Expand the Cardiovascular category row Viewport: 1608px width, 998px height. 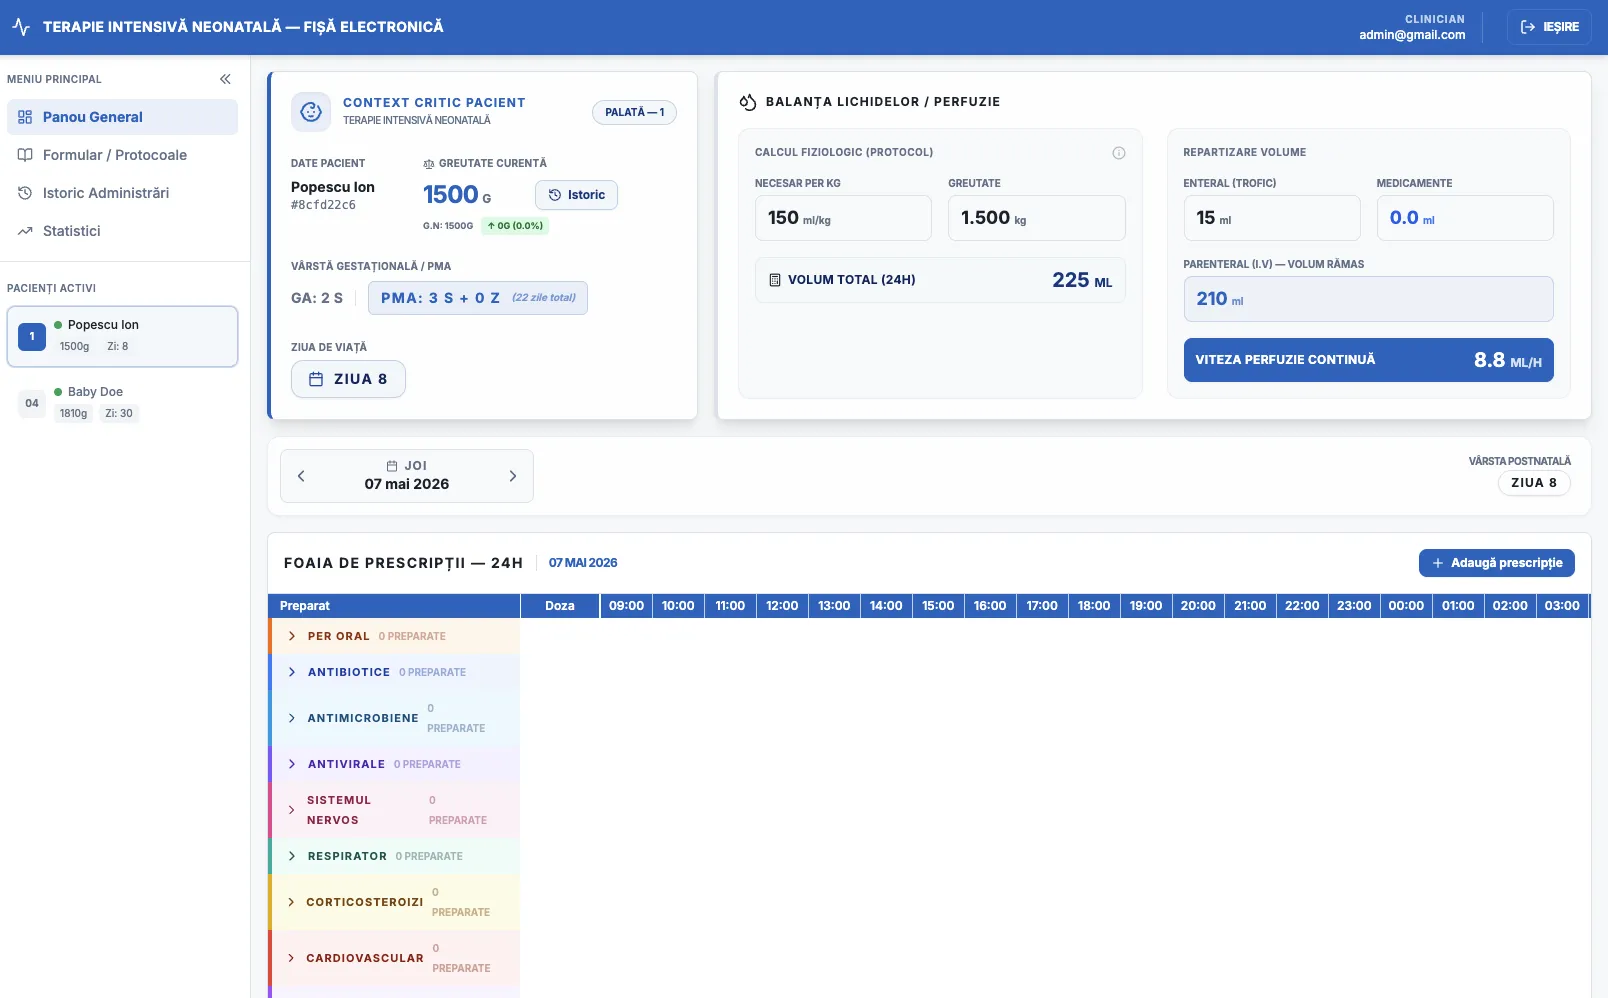pyautogui.click(x=394, y=958)
